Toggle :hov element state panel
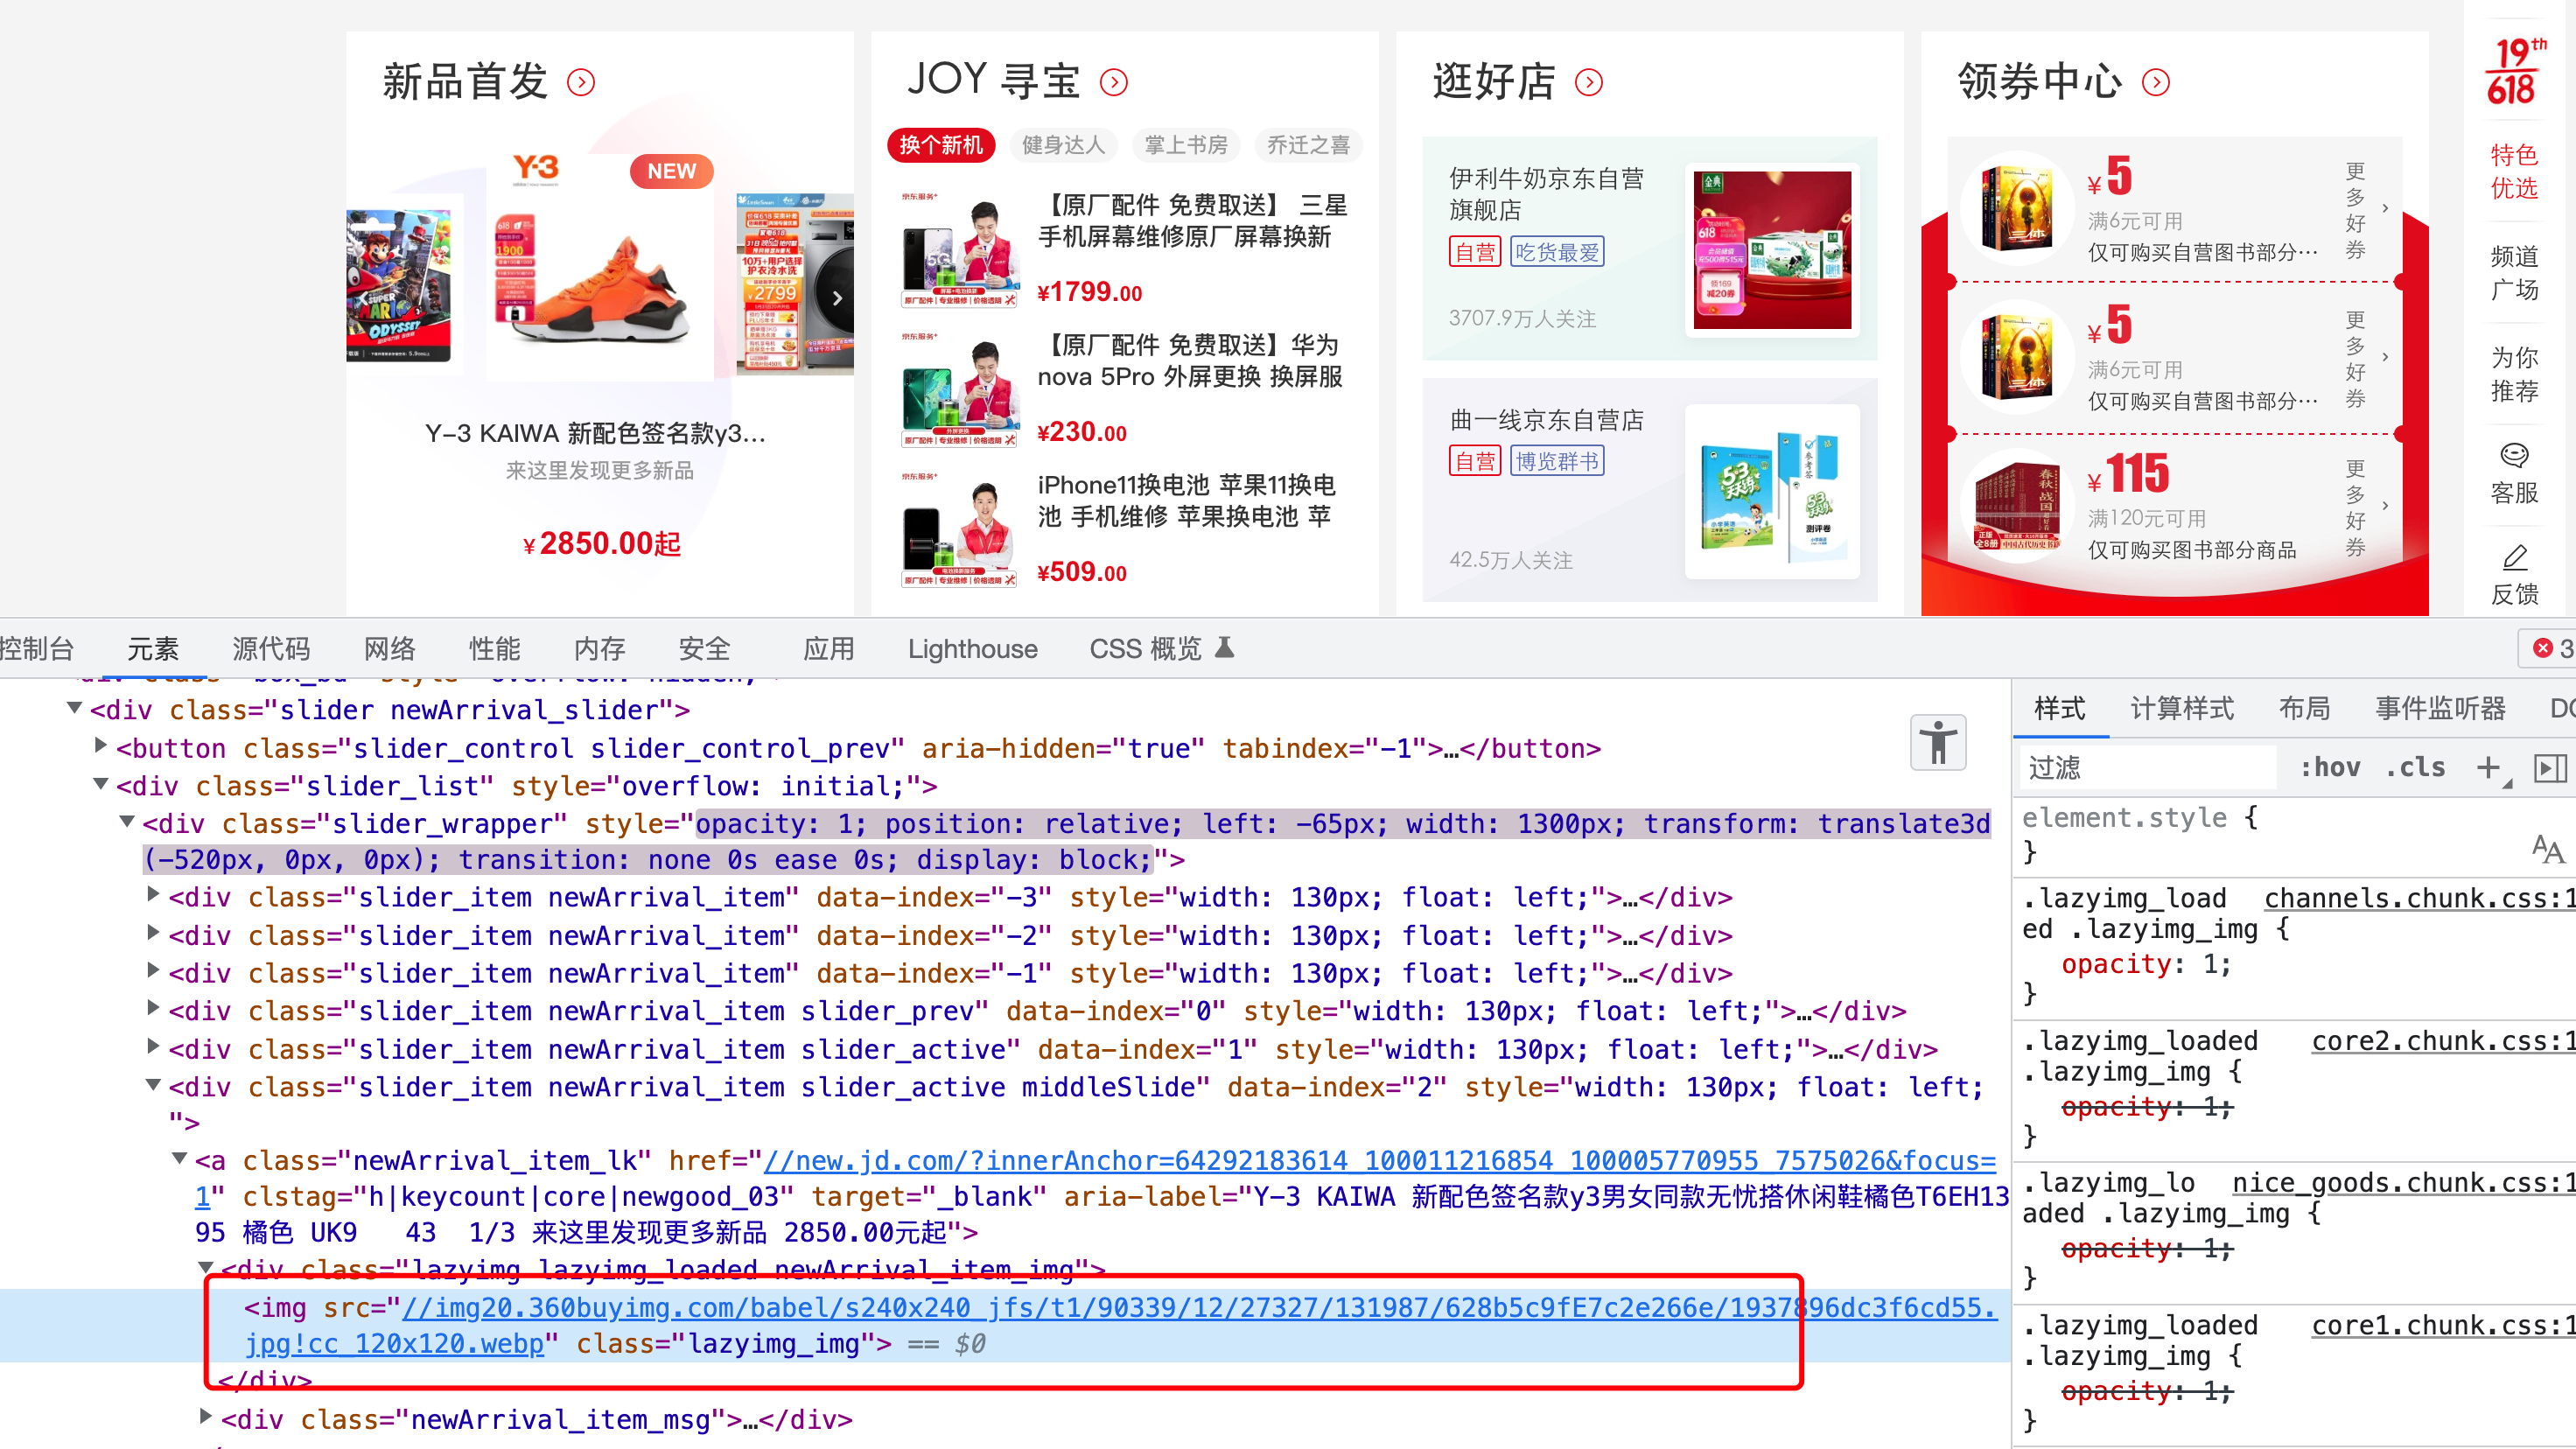This screenshot has height=1449, width=2576. click(x=2331, y=767)
